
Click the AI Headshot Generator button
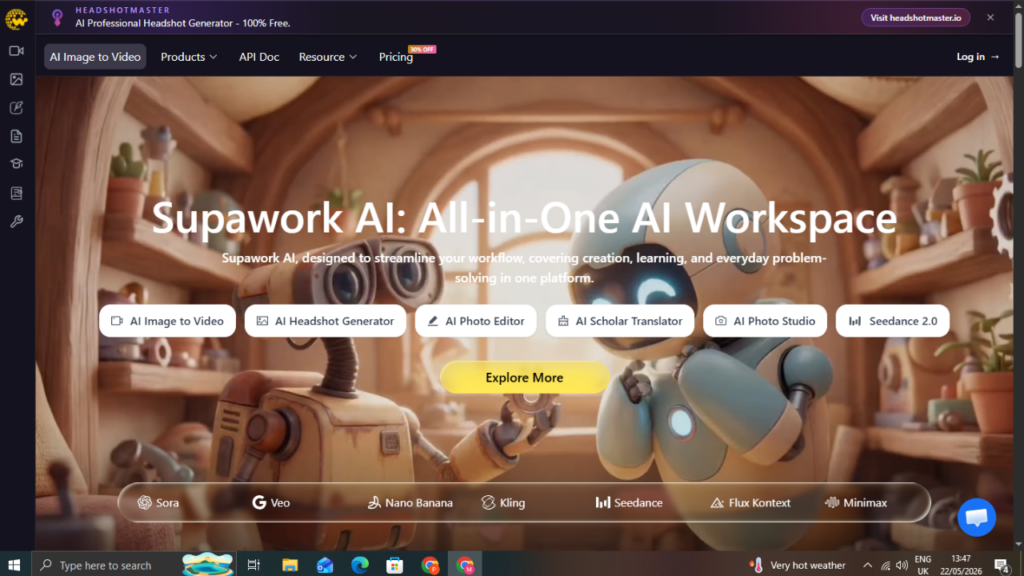tap(325, 321)
